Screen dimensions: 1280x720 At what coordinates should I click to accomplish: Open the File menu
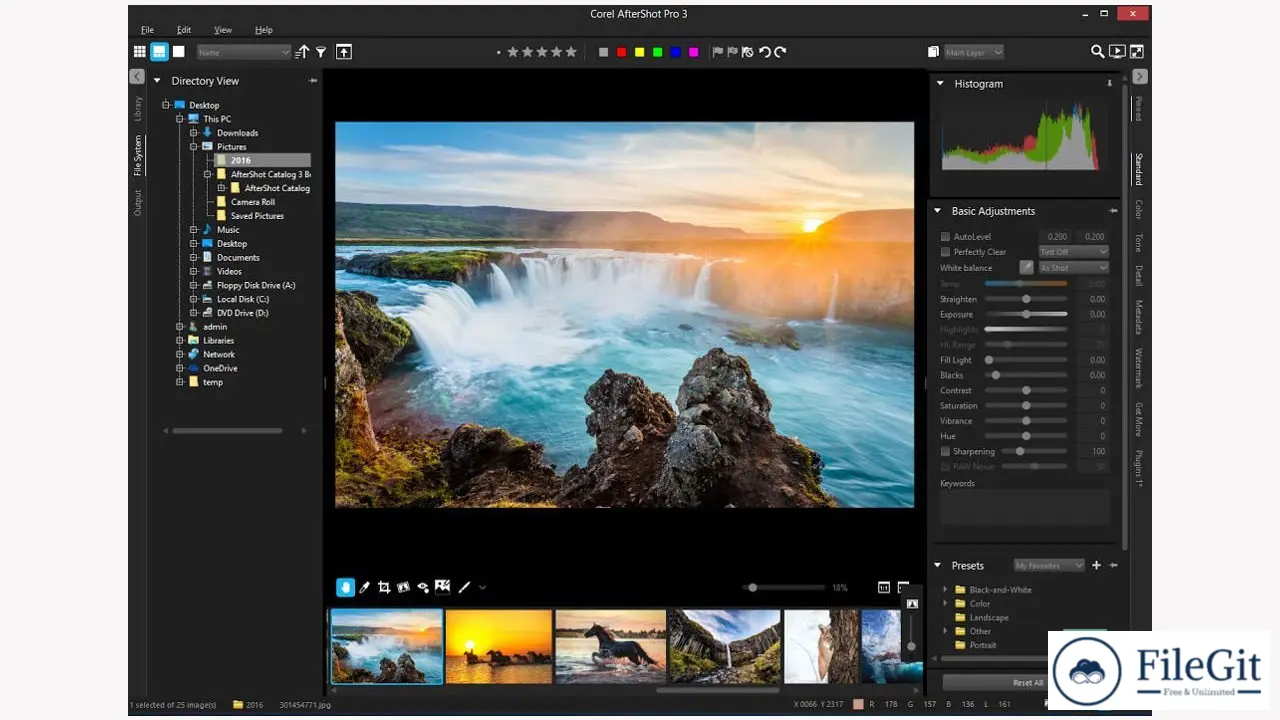(147, 30)
